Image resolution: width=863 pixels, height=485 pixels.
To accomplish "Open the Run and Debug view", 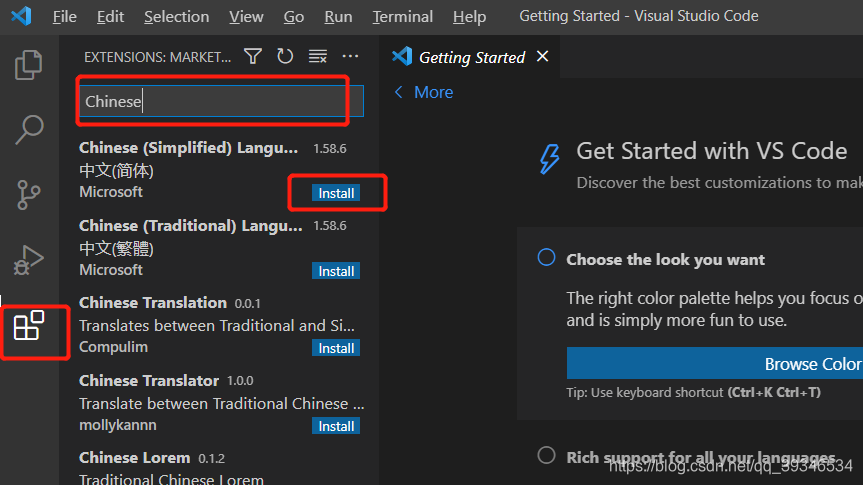I will (x=29, y=260).
